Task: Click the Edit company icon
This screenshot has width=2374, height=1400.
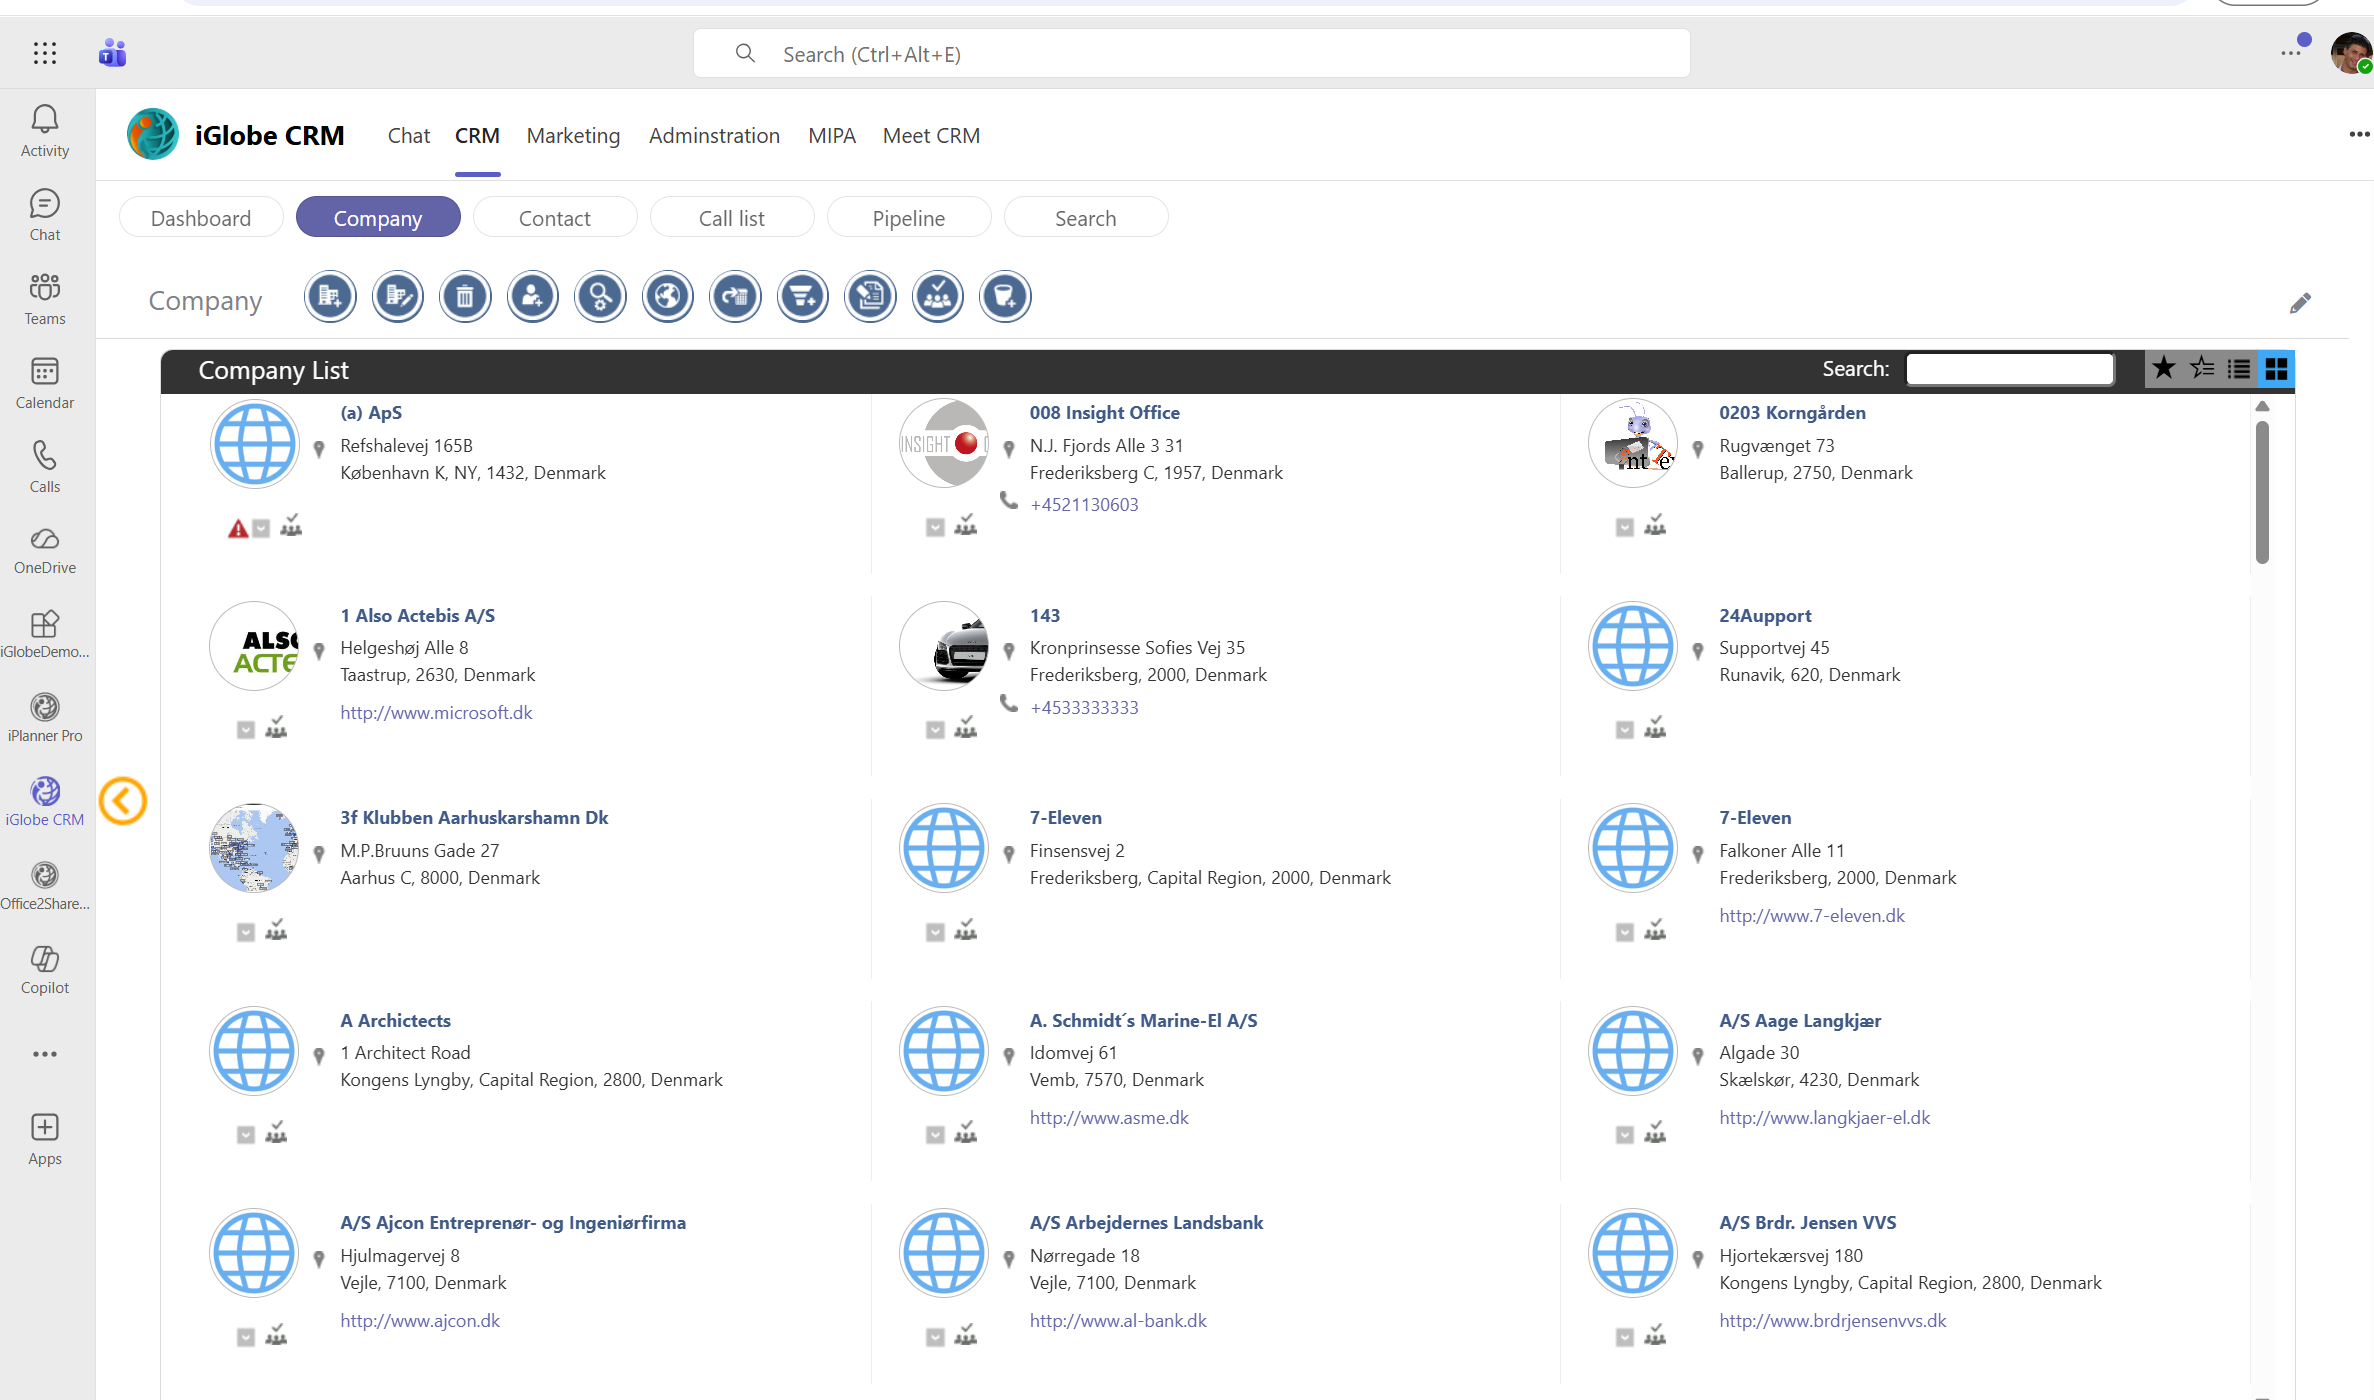Action: tap(397, 296)
